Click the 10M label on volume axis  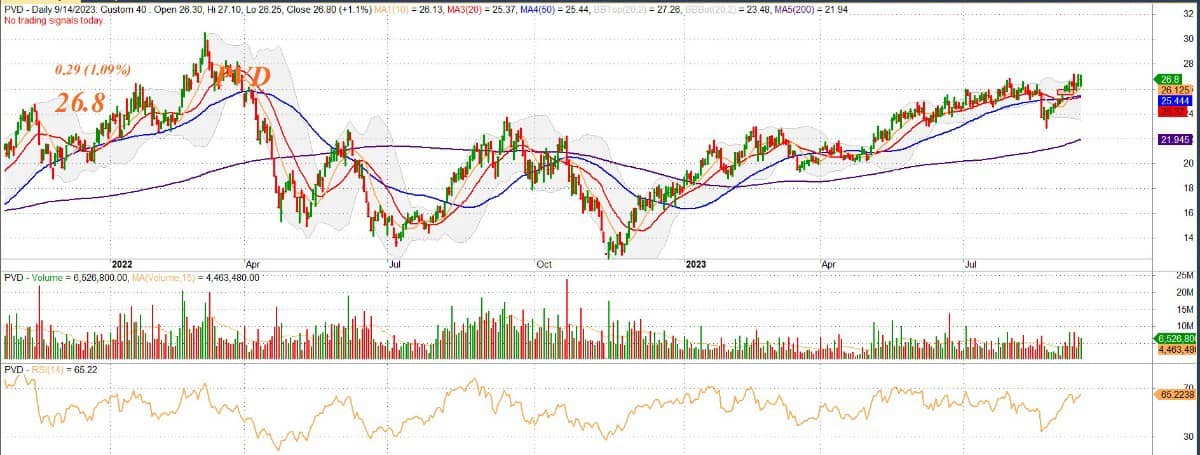1184,326
